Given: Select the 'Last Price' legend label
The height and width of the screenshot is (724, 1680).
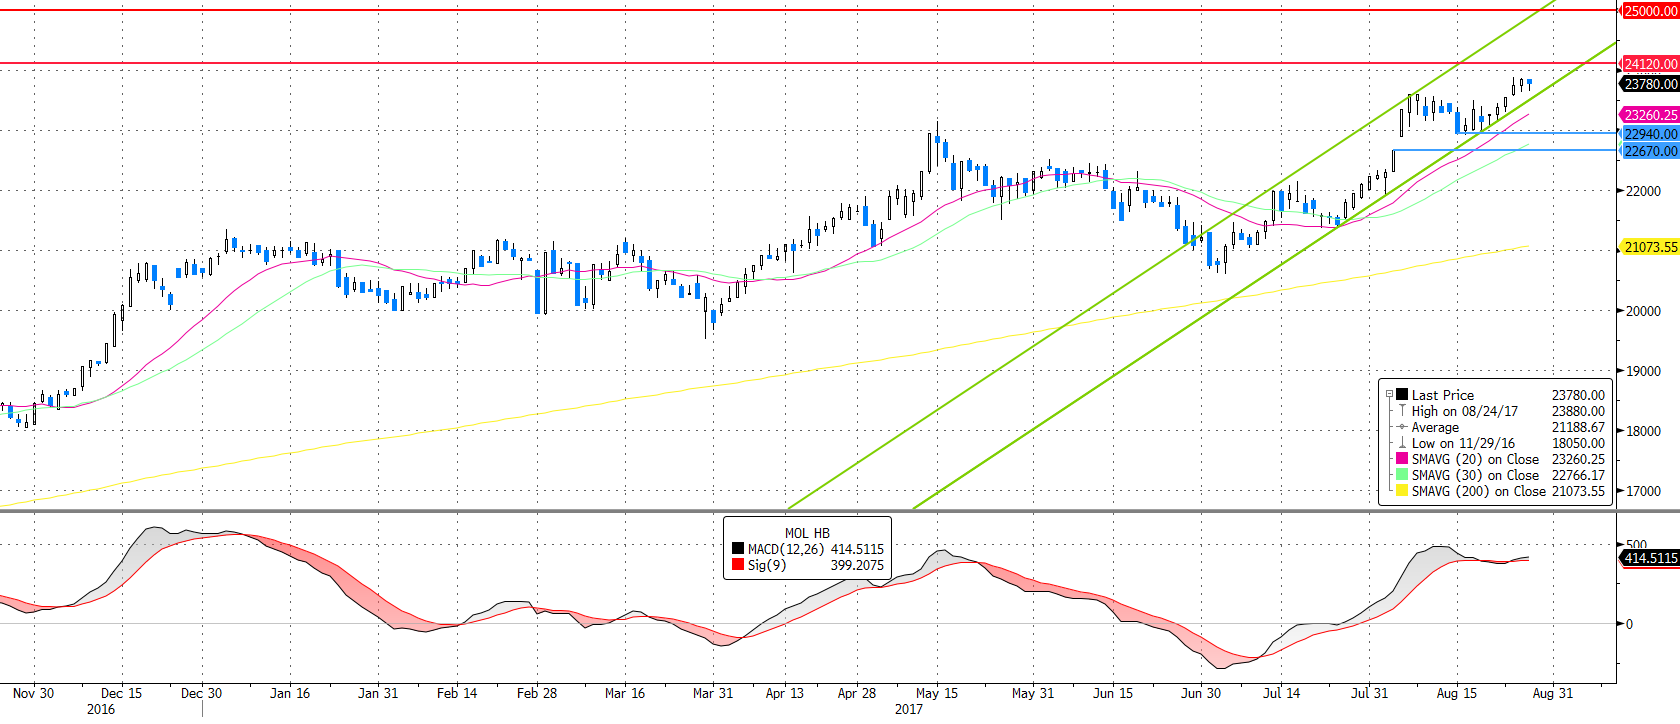Looking at the screenshot, I should [1442, 395].
